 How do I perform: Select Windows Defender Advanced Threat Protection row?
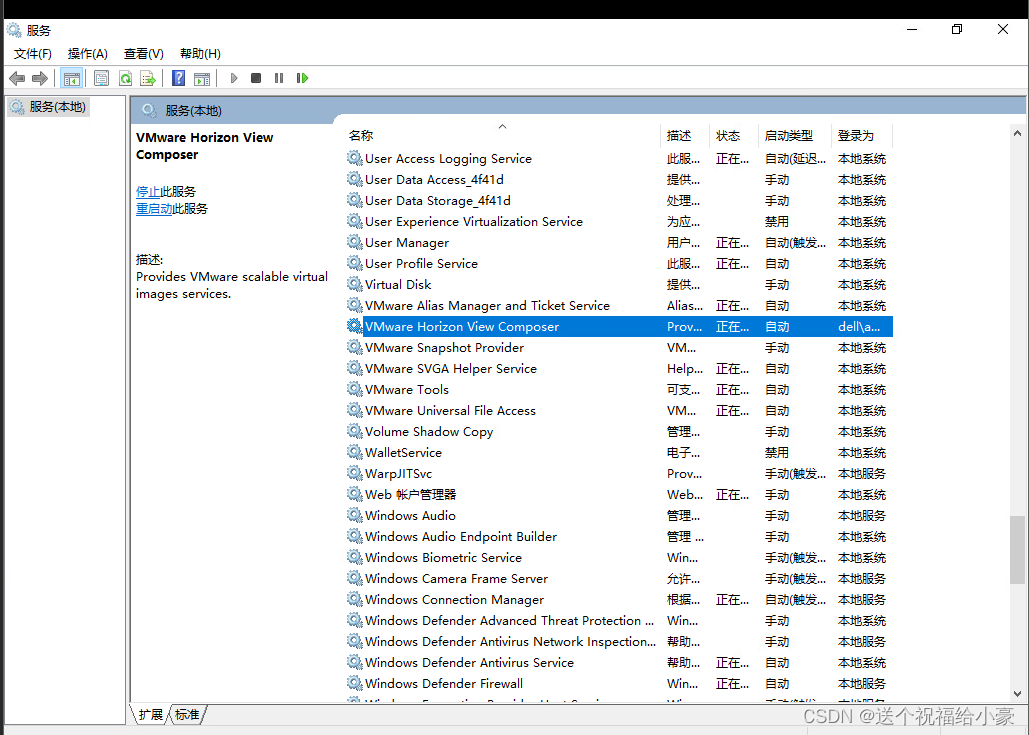pos(620,620)
